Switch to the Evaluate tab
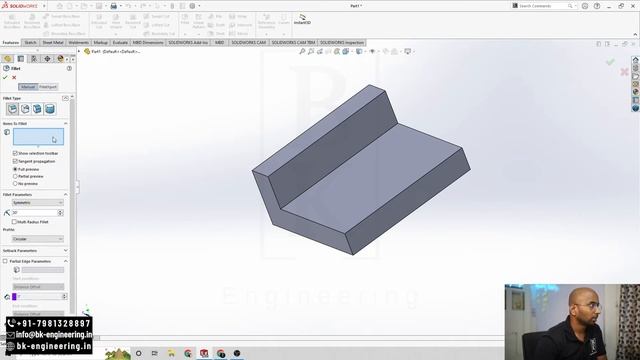Screen dimensions: 640x360 pos(120,42)
